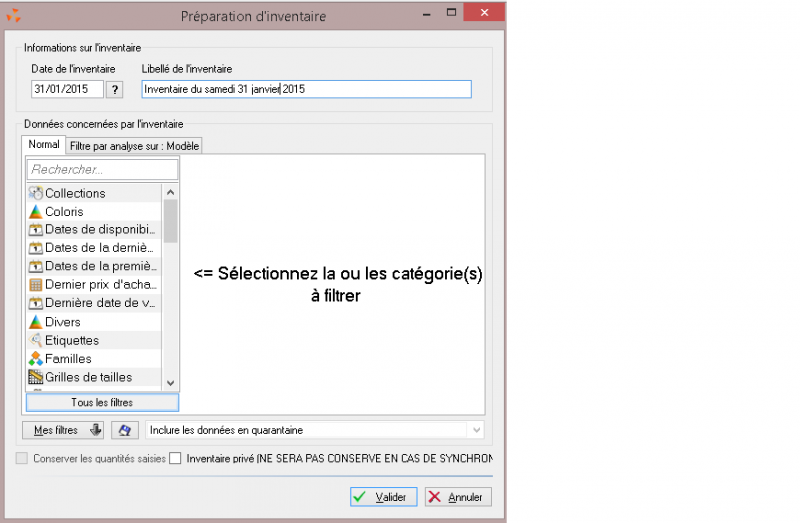Click the Dates de la premiè... calendar icon
Screen dimensions: 800x523
point(35,266)
